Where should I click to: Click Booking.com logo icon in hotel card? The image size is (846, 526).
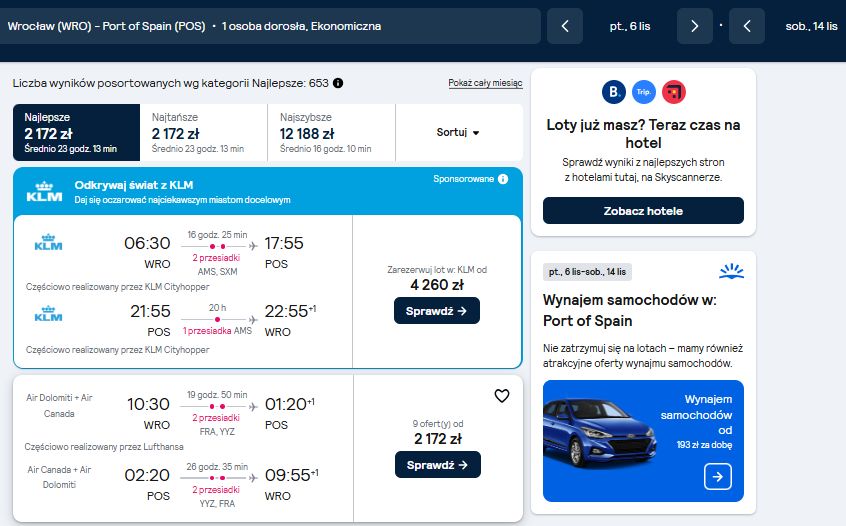(613, 92)
